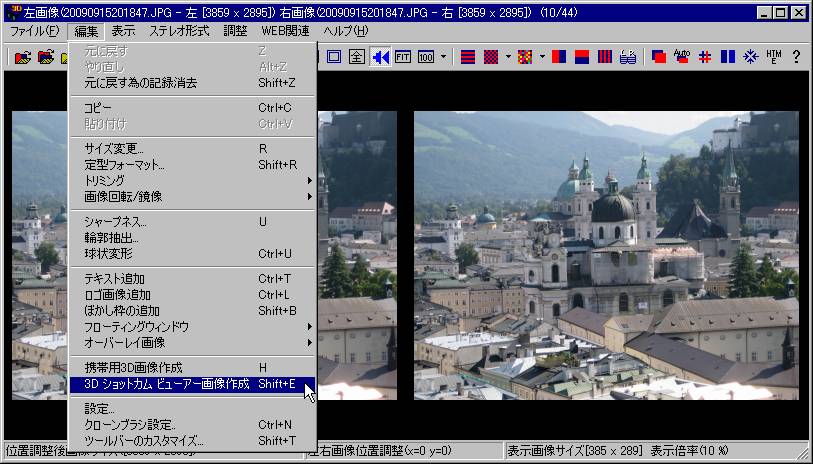
Task: Open the 調整 menu
Action: 235,31
